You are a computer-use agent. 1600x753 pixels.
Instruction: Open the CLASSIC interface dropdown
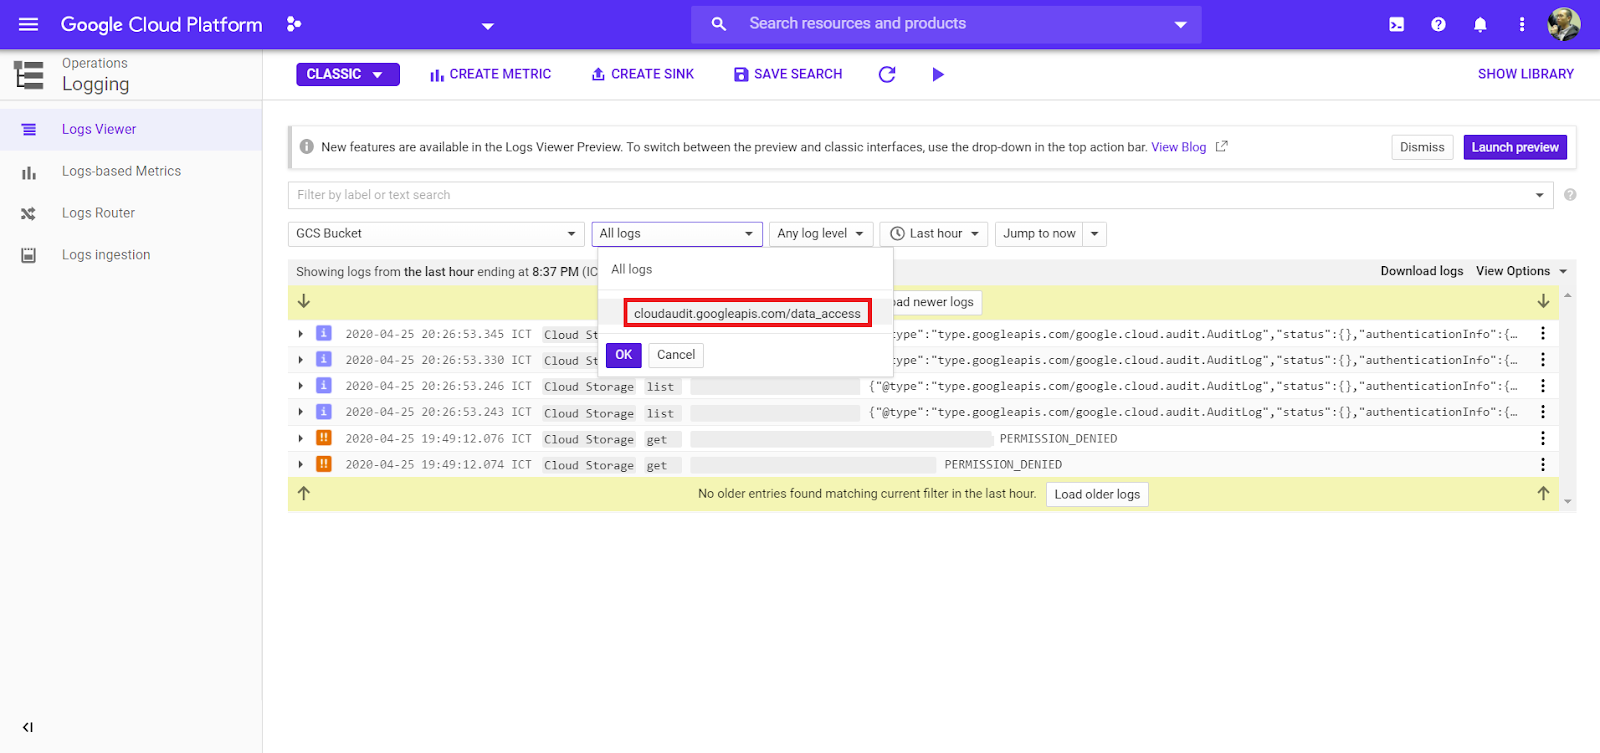(x=347, y=74)
